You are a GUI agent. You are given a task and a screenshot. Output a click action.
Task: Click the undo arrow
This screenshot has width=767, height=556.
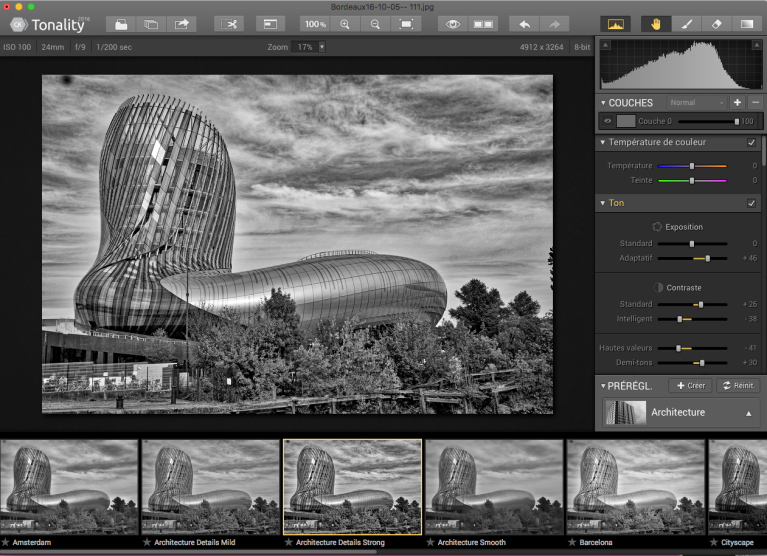click(x=525, y=23)
